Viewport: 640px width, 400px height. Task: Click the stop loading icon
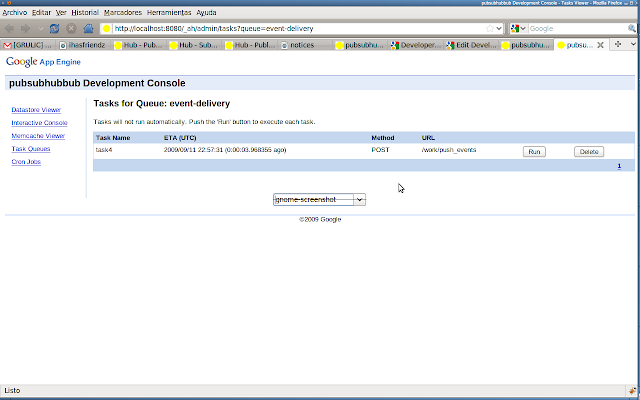pos(71,29)
